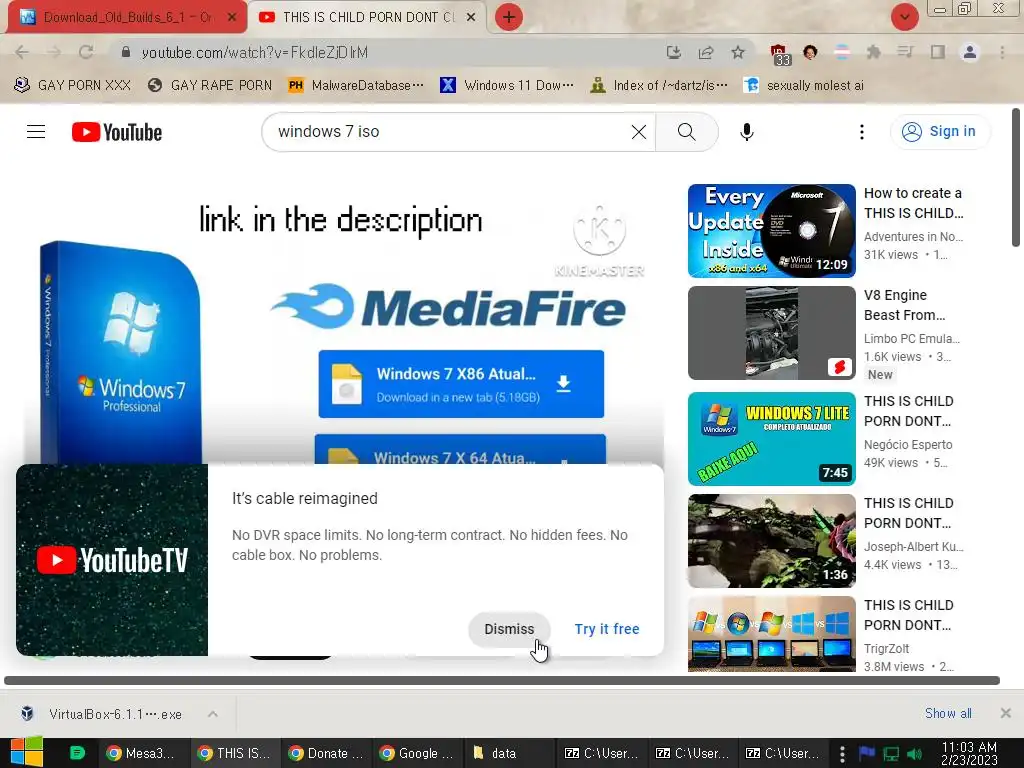
Task: Open a new tab with the plus button
Action: (509, 17)
